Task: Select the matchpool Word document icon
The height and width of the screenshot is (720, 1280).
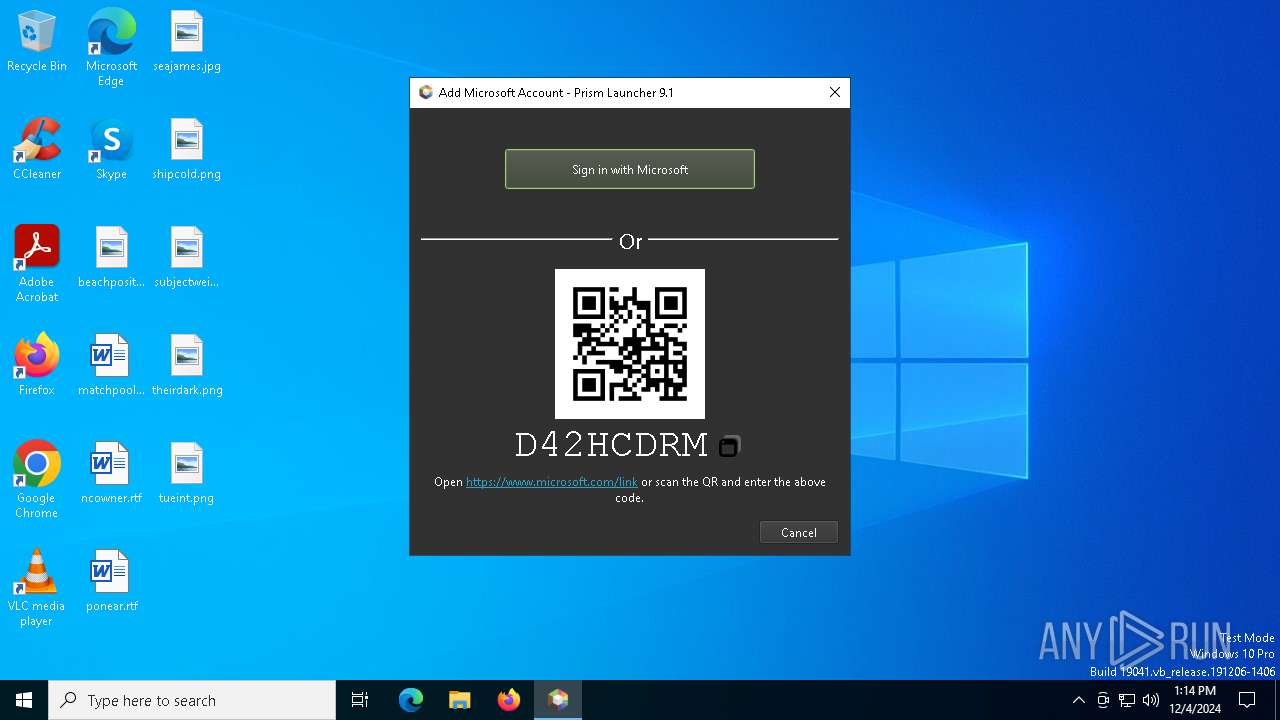Action: coord(111,365)
